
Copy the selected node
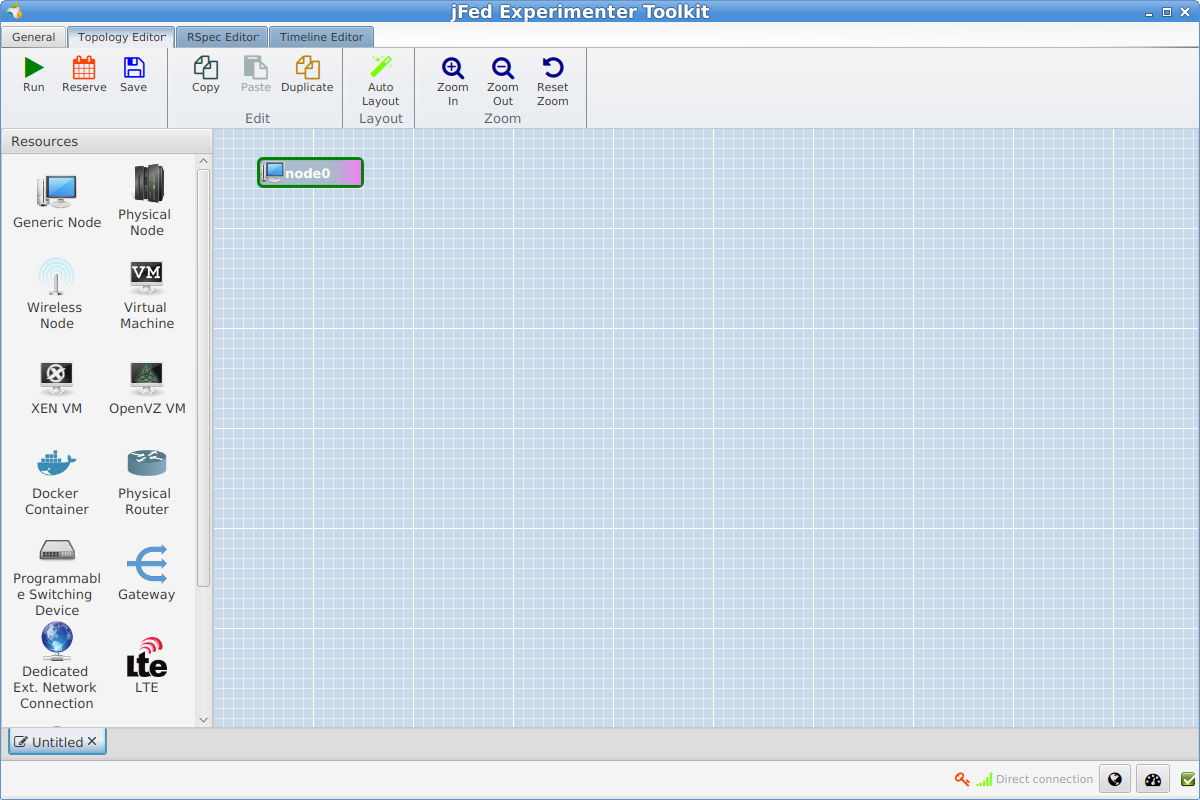[x=206, y=68]
